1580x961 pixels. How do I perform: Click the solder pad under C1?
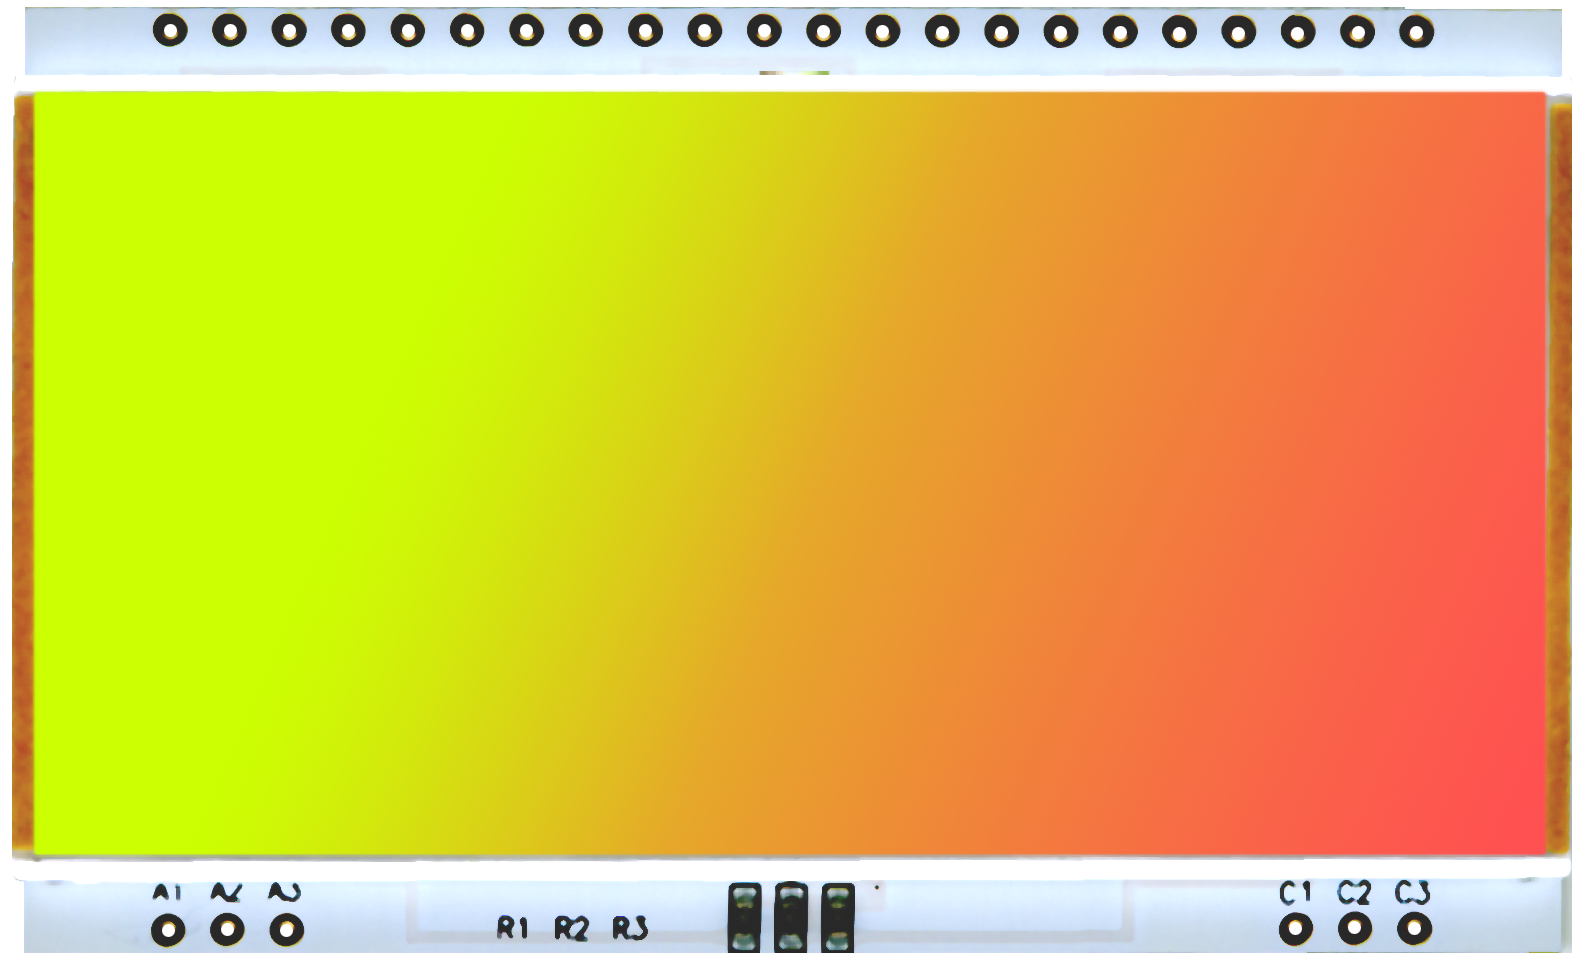[1296, 930]
